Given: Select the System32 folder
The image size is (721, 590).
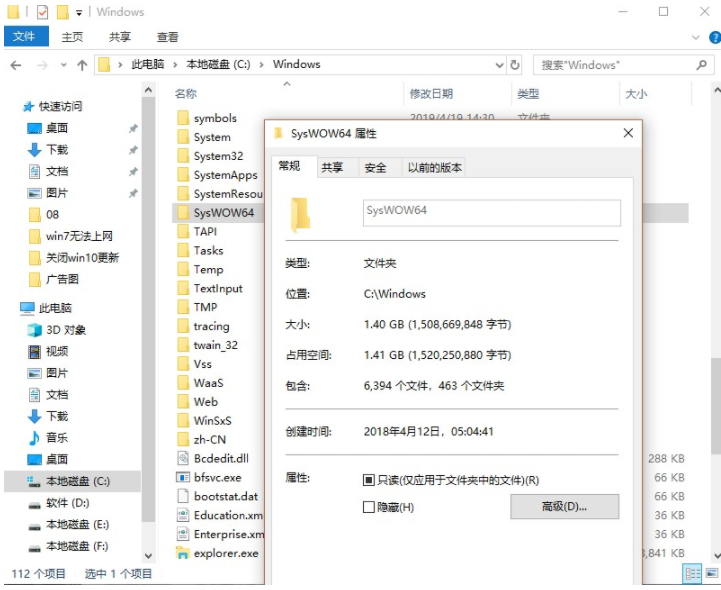Looking at the screenshot, I should tap(218, 156).
